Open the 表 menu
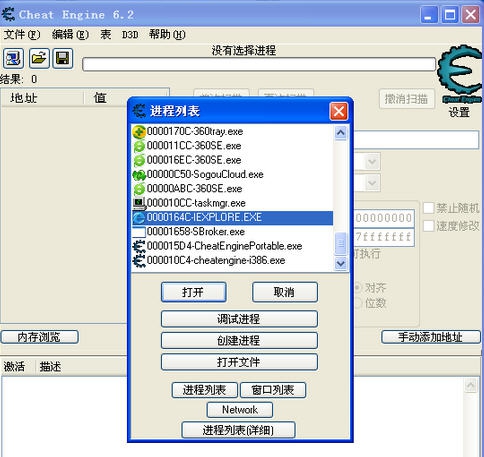The height and width of the screenshot is (457, 484). point(105,34)
